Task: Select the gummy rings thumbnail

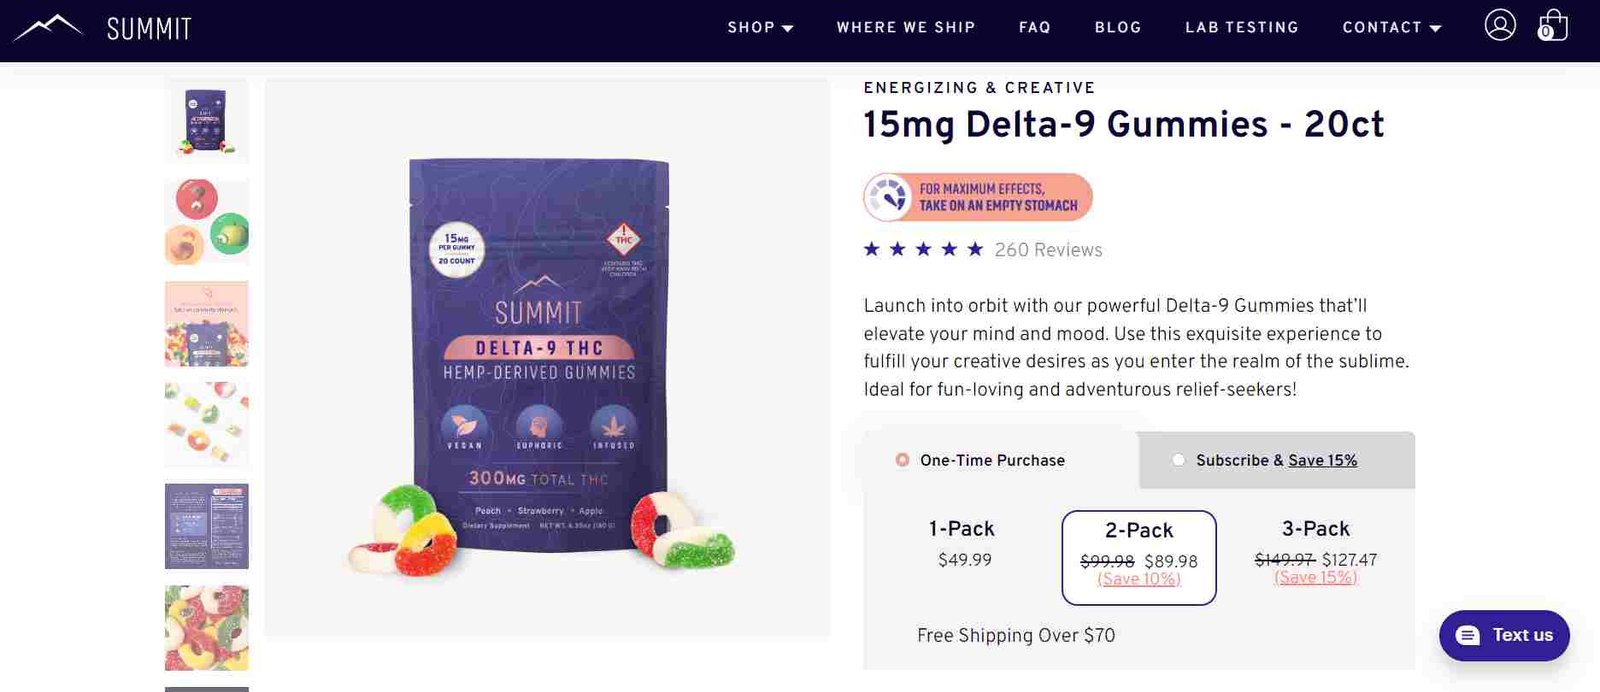Action: click(x=207, y=424)
